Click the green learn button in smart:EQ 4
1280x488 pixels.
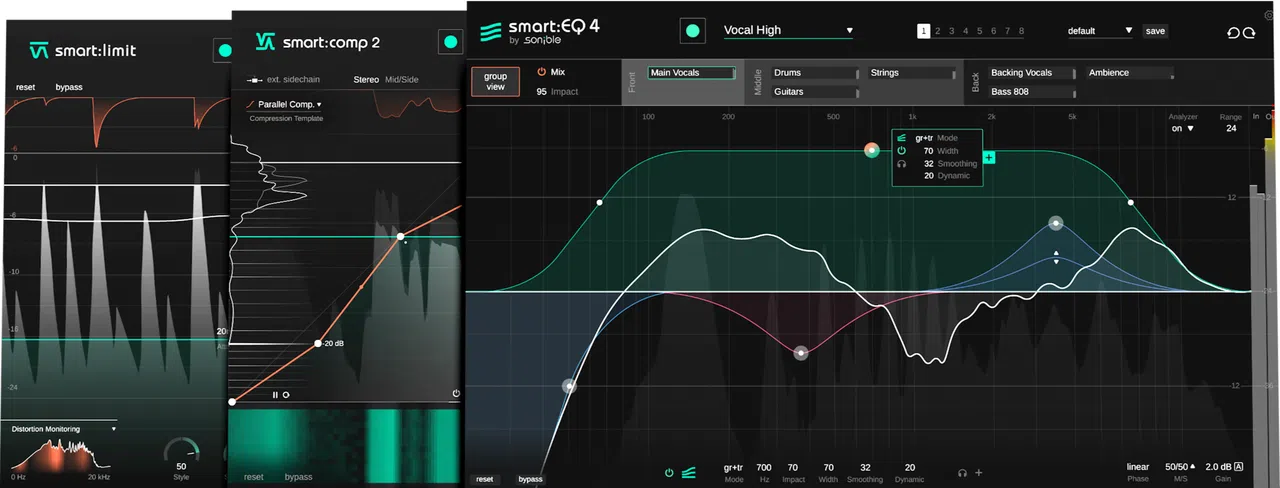691,31
